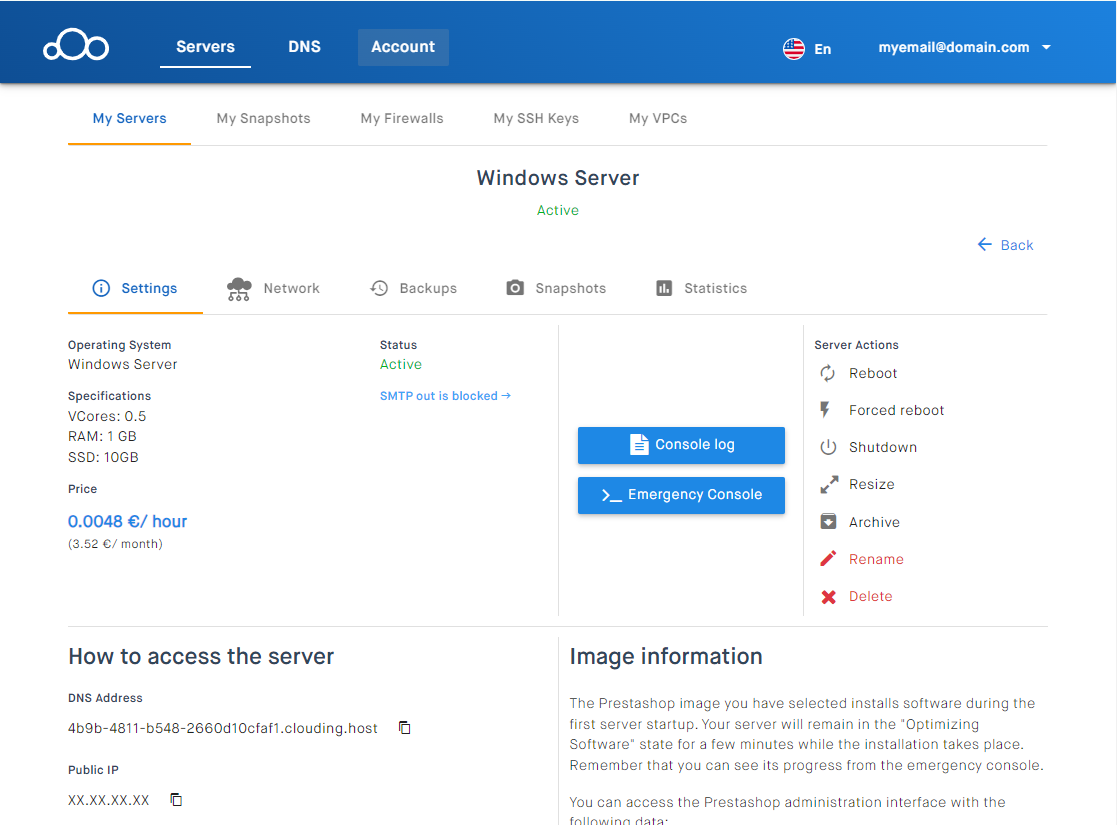The height and width of the screenshot is (825, 1117).
Task: Click the Archive box icon
Action: pyautogui.click(x=828, y=522)
